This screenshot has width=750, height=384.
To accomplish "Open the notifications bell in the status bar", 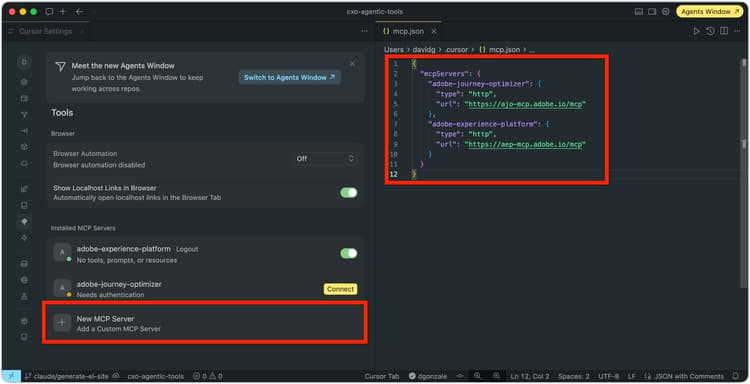I will 736,376.
